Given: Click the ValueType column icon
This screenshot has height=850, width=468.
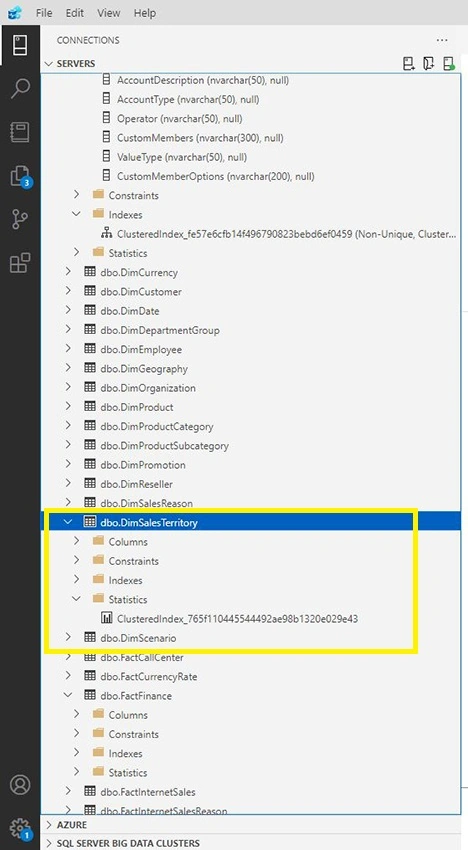Looking at the screenshot, I should point(107,157).
